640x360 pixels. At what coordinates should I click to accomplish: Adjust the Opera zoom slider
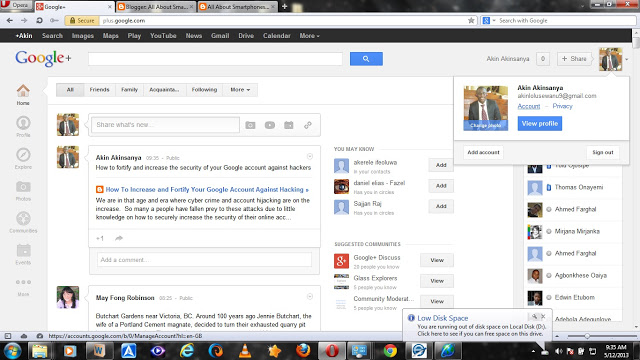pos(587,336)
